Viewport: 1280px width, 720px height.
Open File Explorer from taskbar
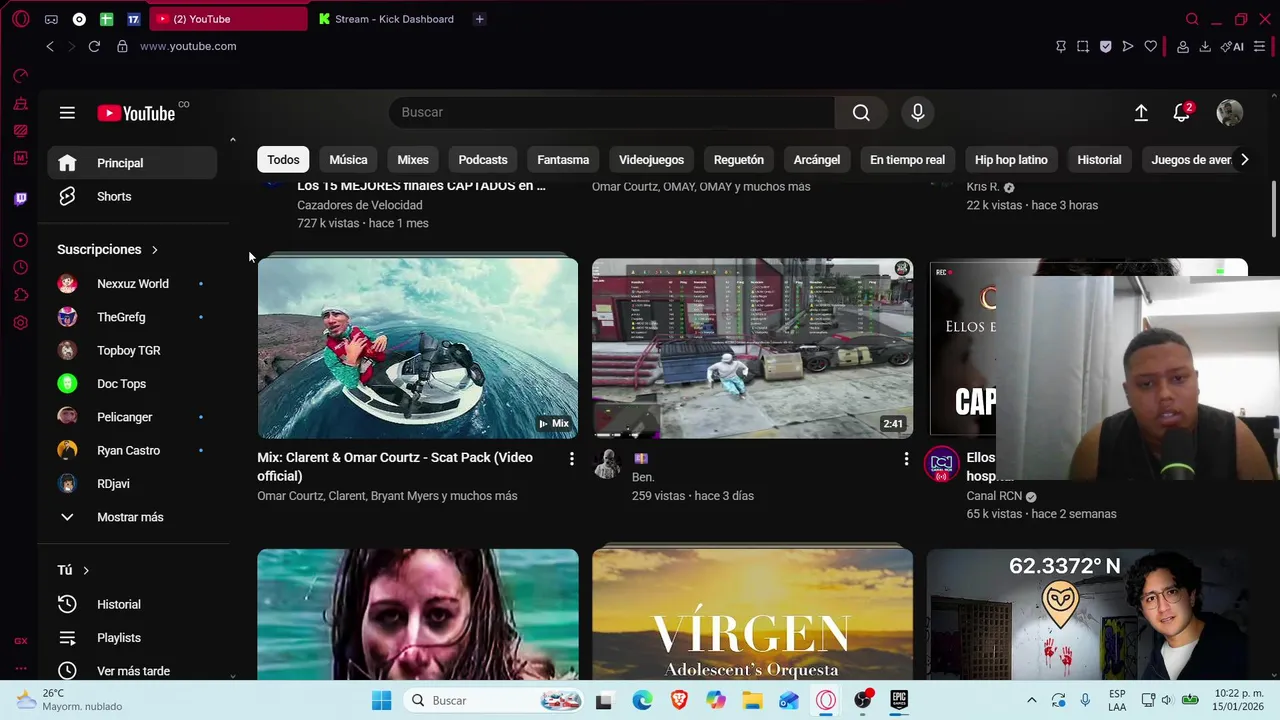(x=752, y=701)
